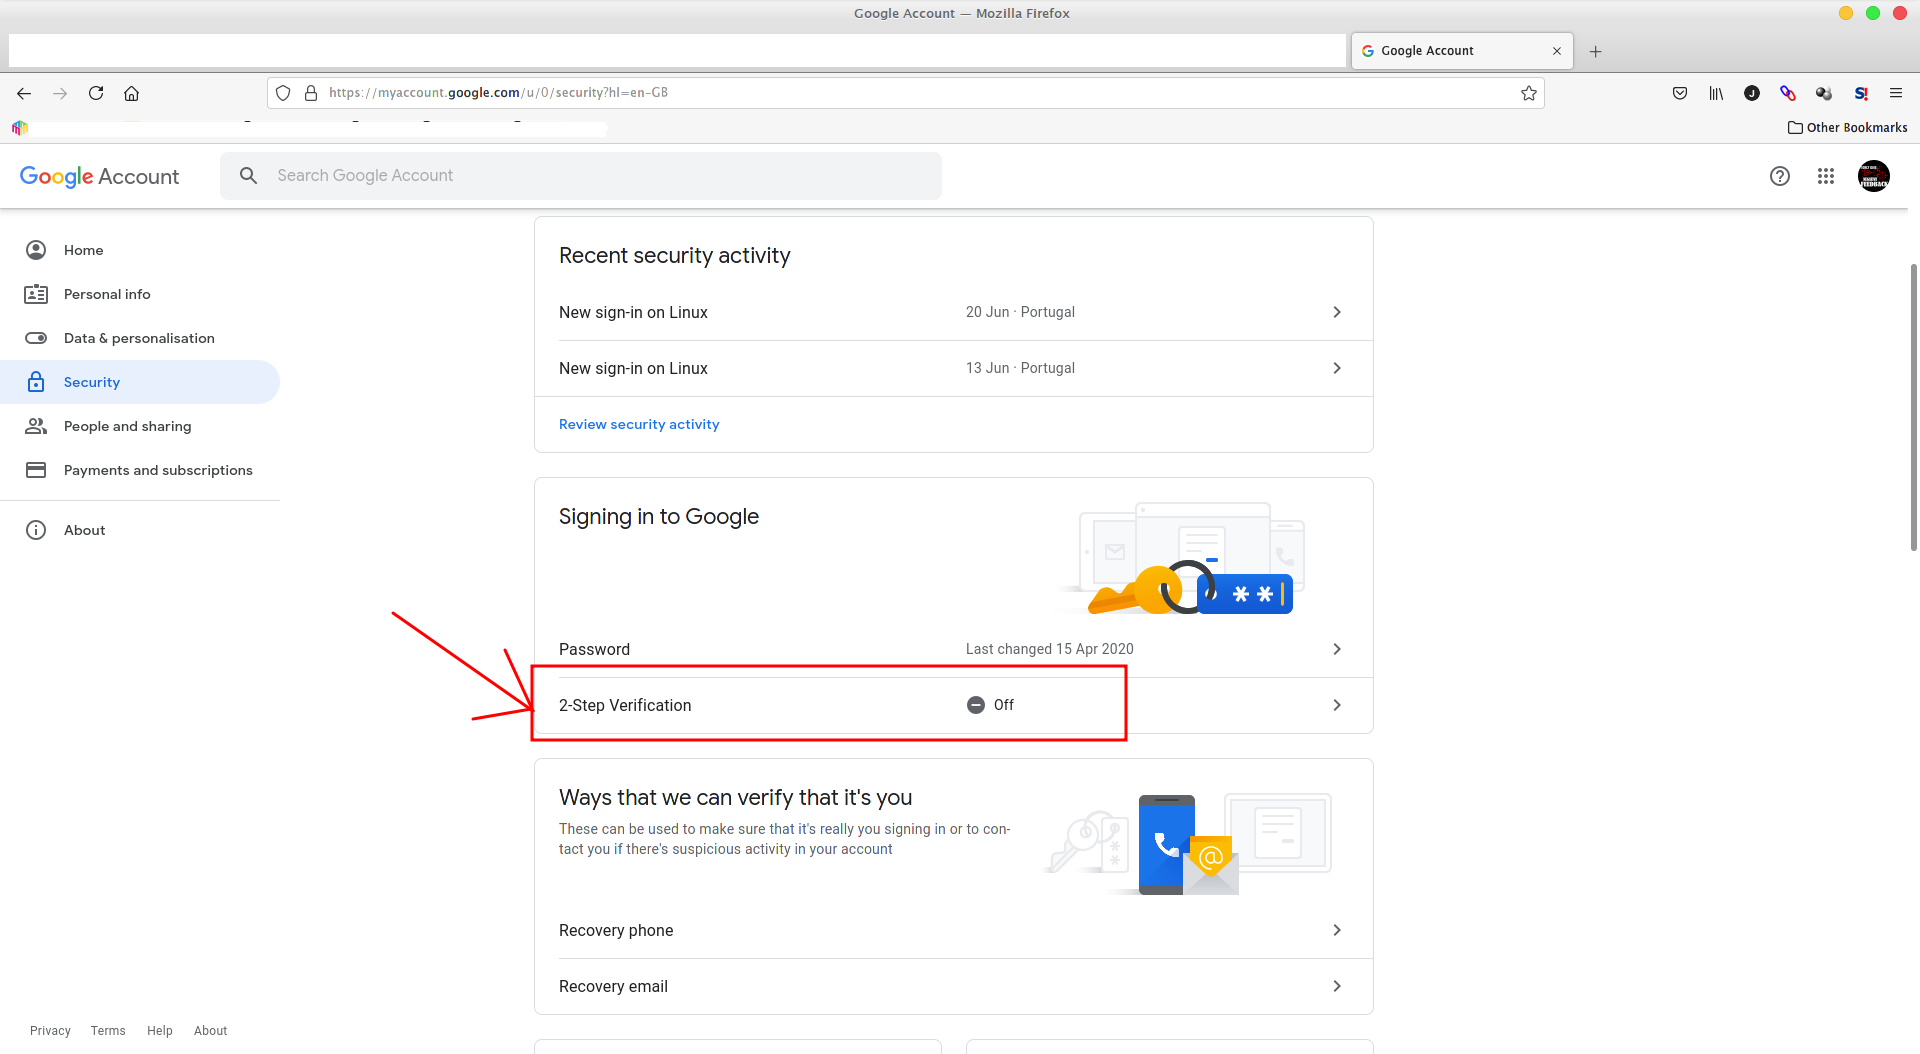
Task: Click the help question mark icon
Action: (1779, 176)
